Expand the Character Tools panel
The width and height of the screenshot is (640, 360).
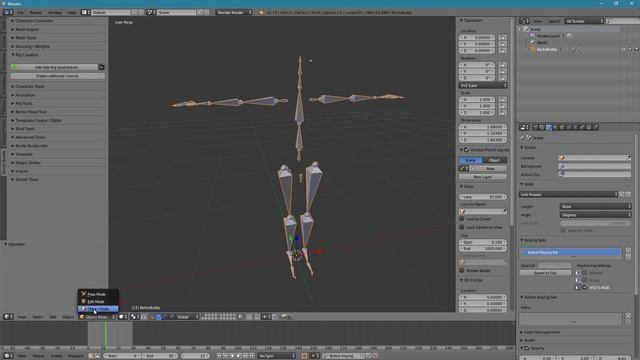29,87
